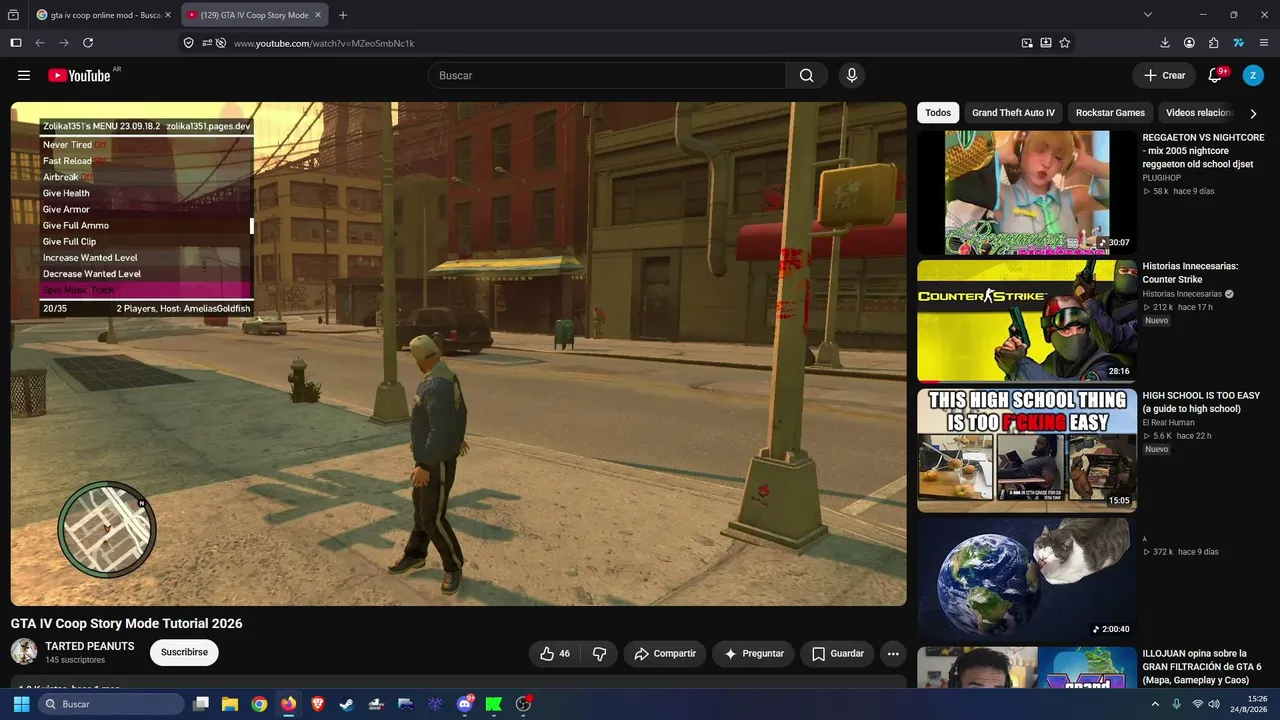Open the volume control in system tray

[1214, 704]
